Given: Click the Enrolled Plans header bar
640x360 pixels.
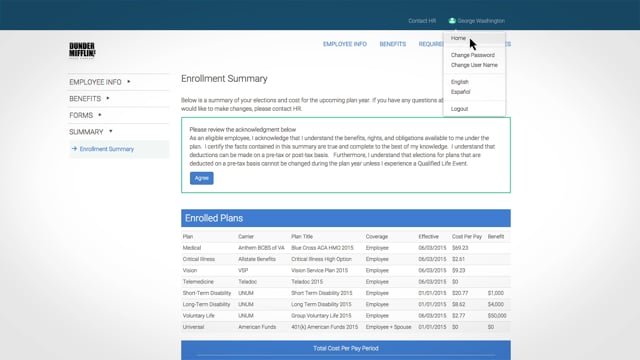Looking at the screenshot, I should pos(346,218).
